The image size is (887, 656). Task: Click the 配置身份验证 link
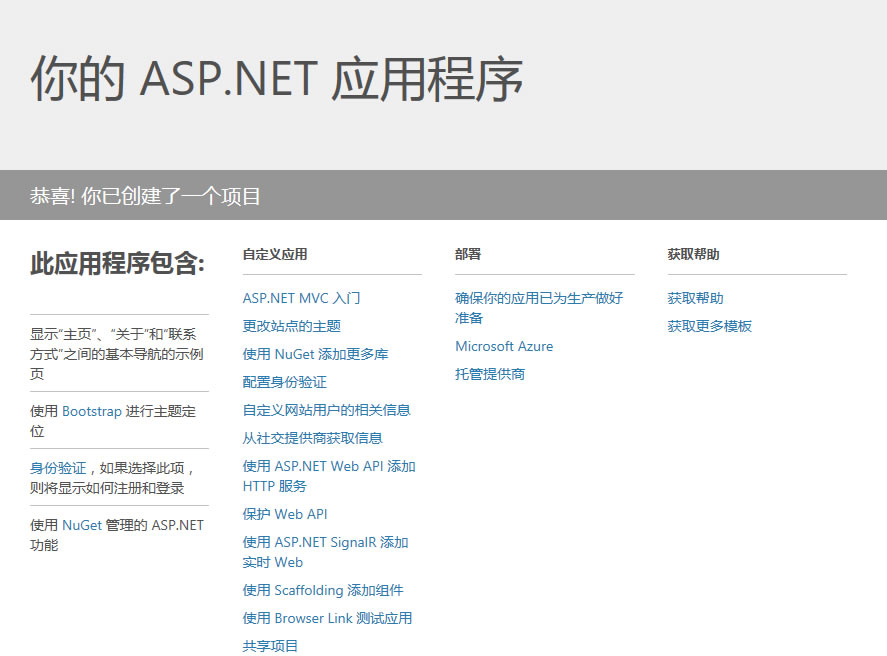[x=285, y=382]
